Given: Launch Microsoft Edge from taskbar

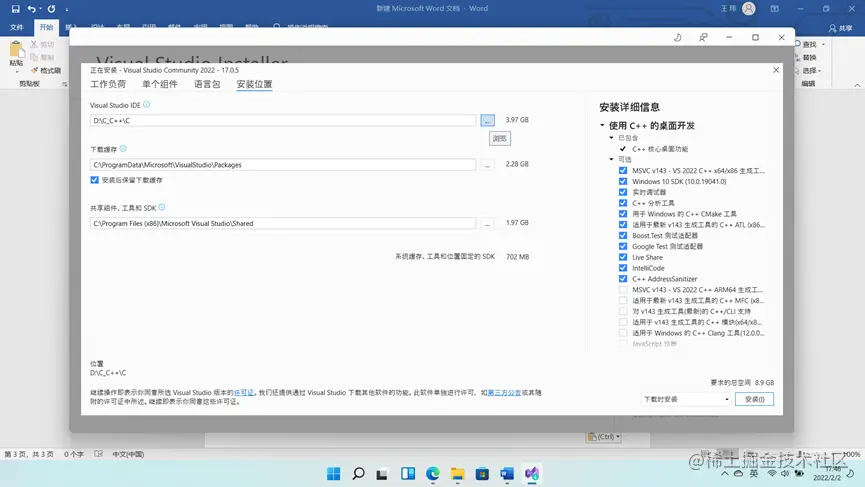Looking at the screenshot, I should [432, 474].
